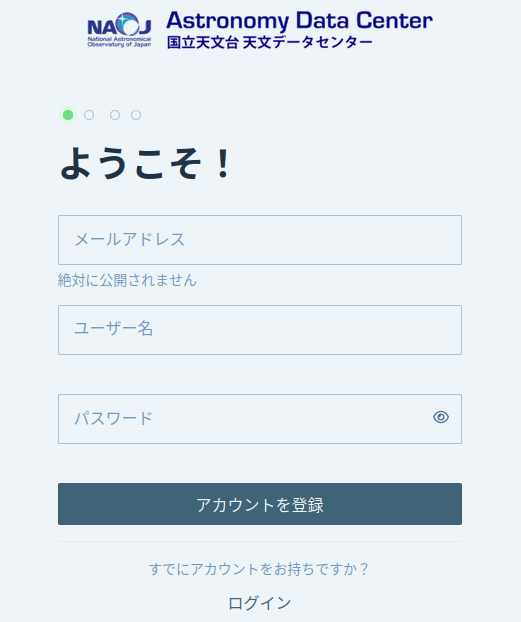Image resolution: width=521 pixels, height=622 pixels.
Task: Jump to the third step indicator dot
Action: click(x=115, y=115)
